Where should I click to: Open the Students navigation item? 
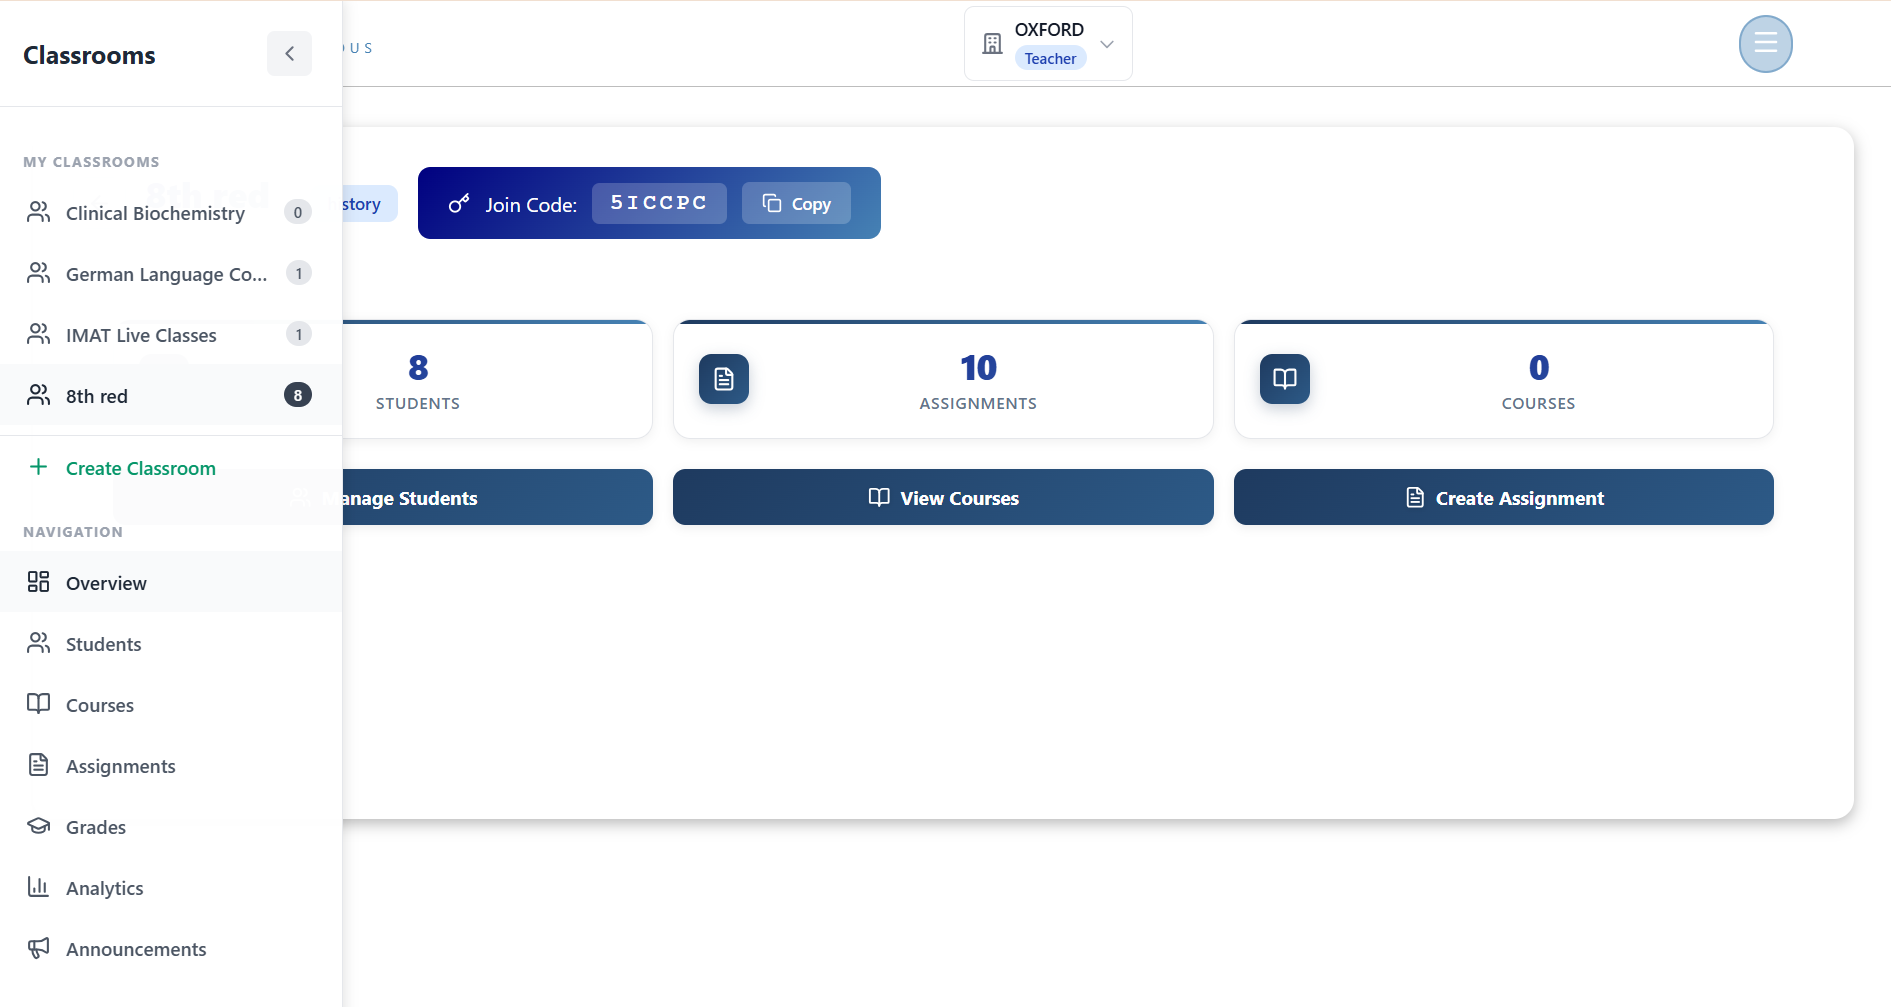pos(171,644)
